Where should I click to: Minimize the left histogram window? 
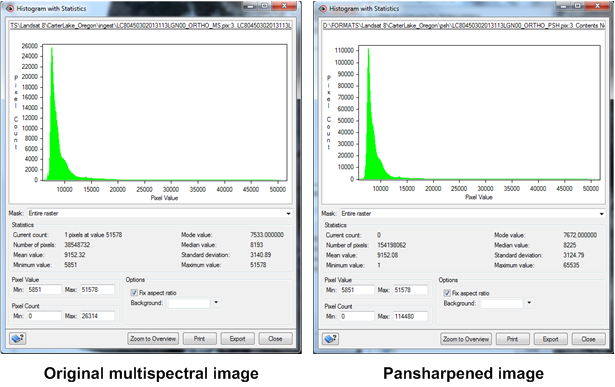250,6
